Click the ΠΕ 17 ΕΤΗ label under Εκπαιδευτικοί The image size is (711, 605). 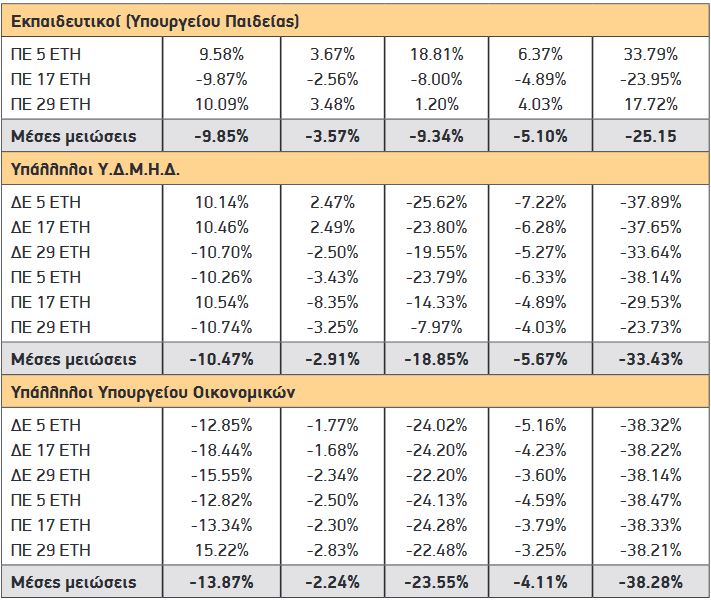[x=51, y=79]
